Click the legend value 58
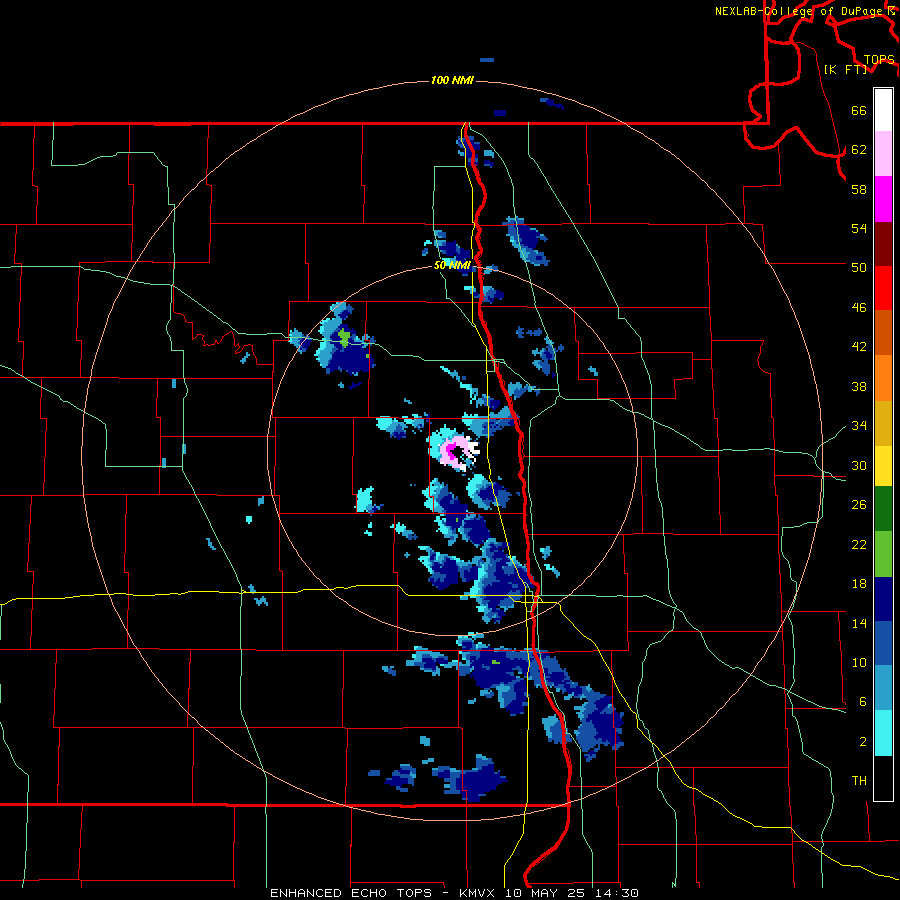Screen dimensions: 900x900 click(x=859, y=189)
